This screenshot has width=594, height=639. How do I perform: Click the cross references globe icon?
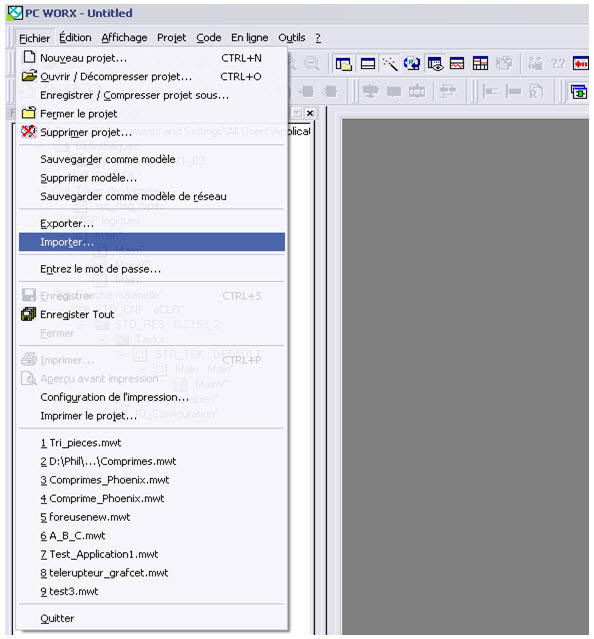click(412, 64)
